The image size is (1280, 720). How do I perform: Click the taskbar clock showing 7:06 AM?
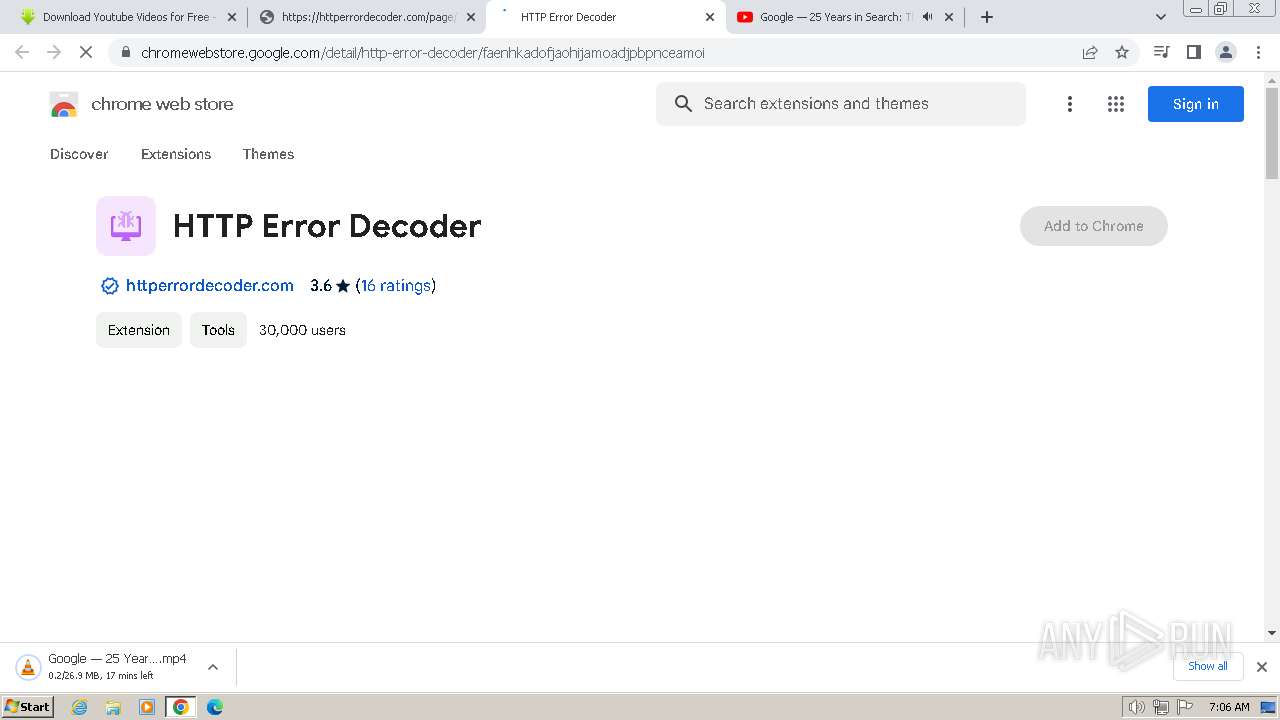pyautogui.click(x=1229, y=707)
